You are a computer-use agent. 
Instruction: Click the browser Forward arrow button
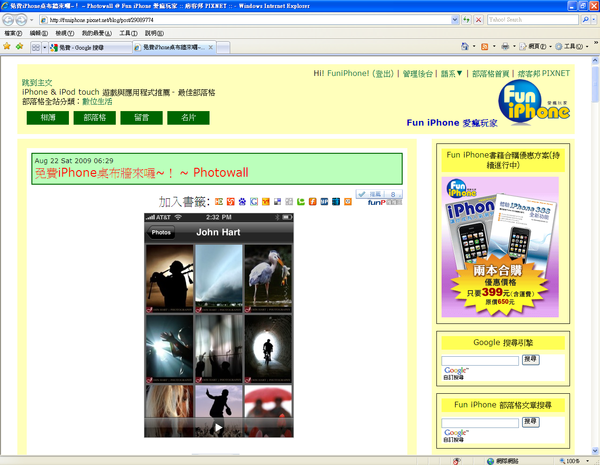21,20
